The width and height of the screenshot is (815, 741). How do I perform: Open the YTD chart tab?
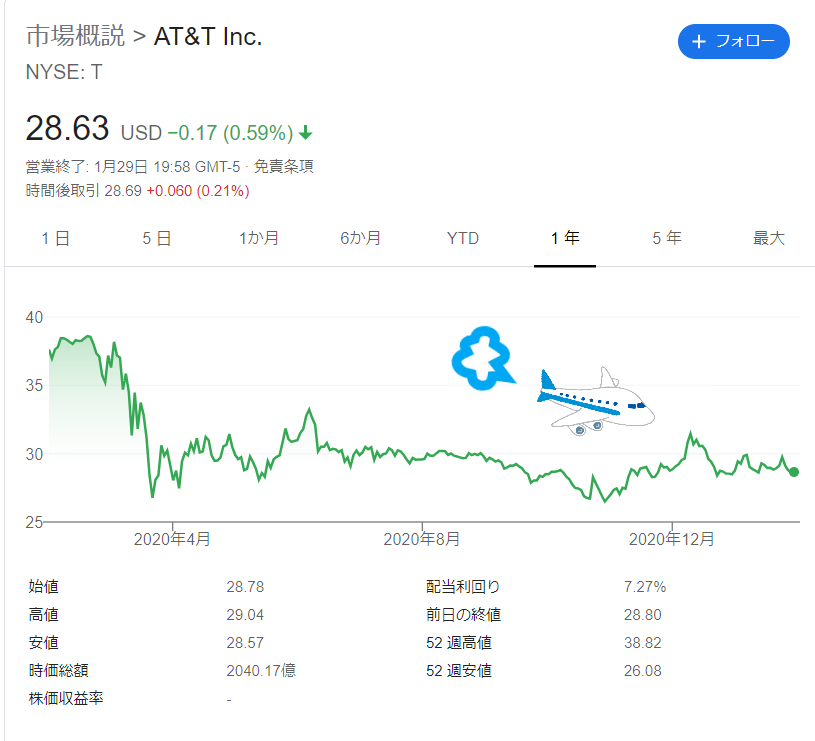coord(463,239)
